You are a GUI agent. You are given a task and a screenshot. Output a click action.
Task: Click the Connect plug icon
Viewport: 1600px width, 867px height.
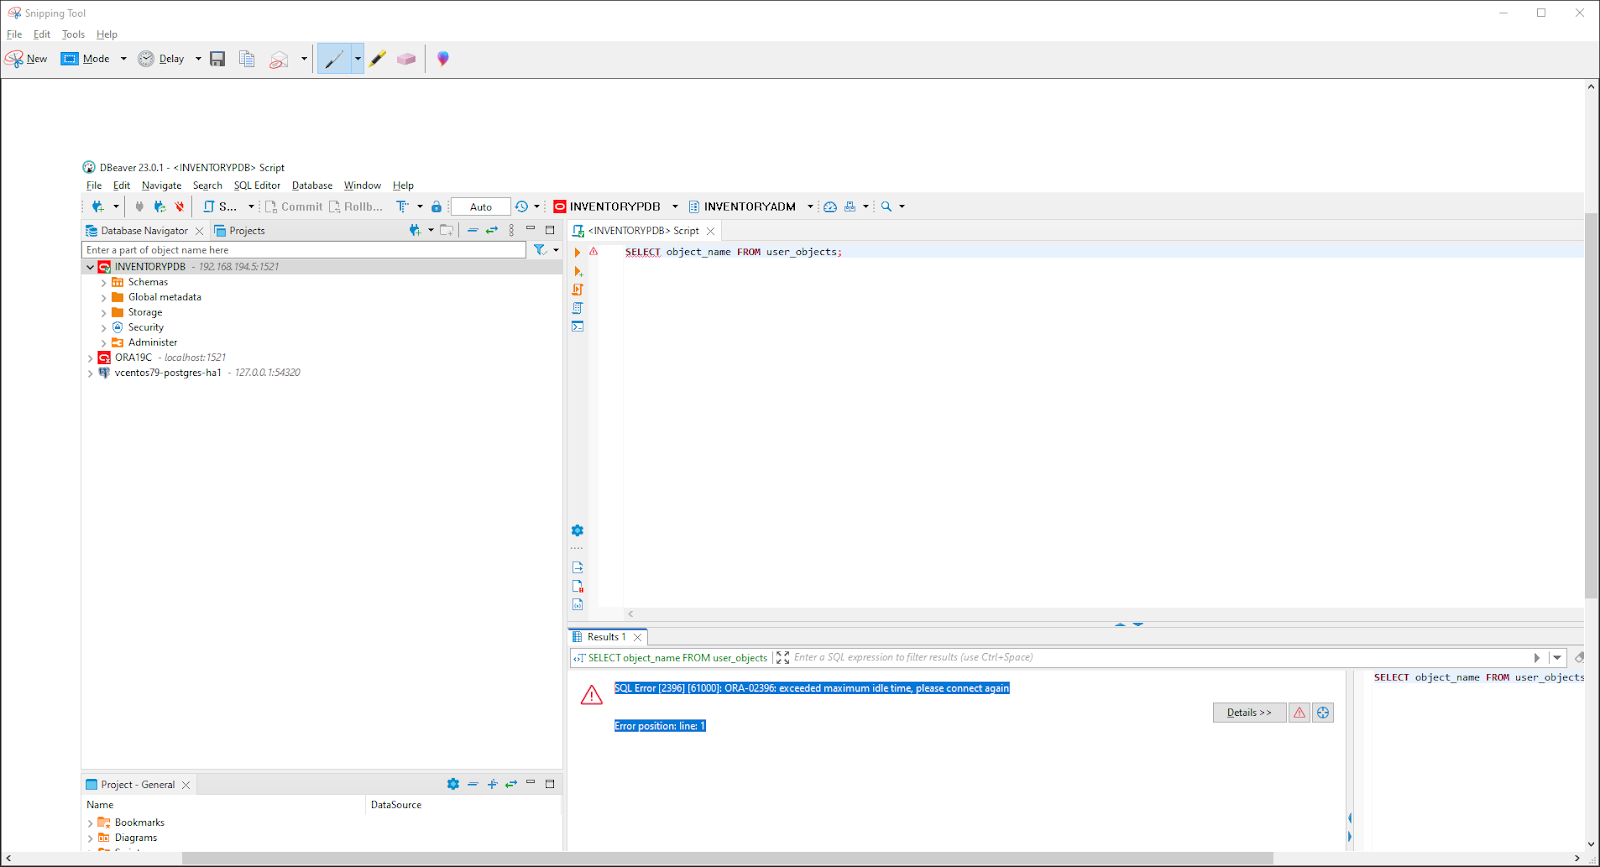tap(139, 207)
